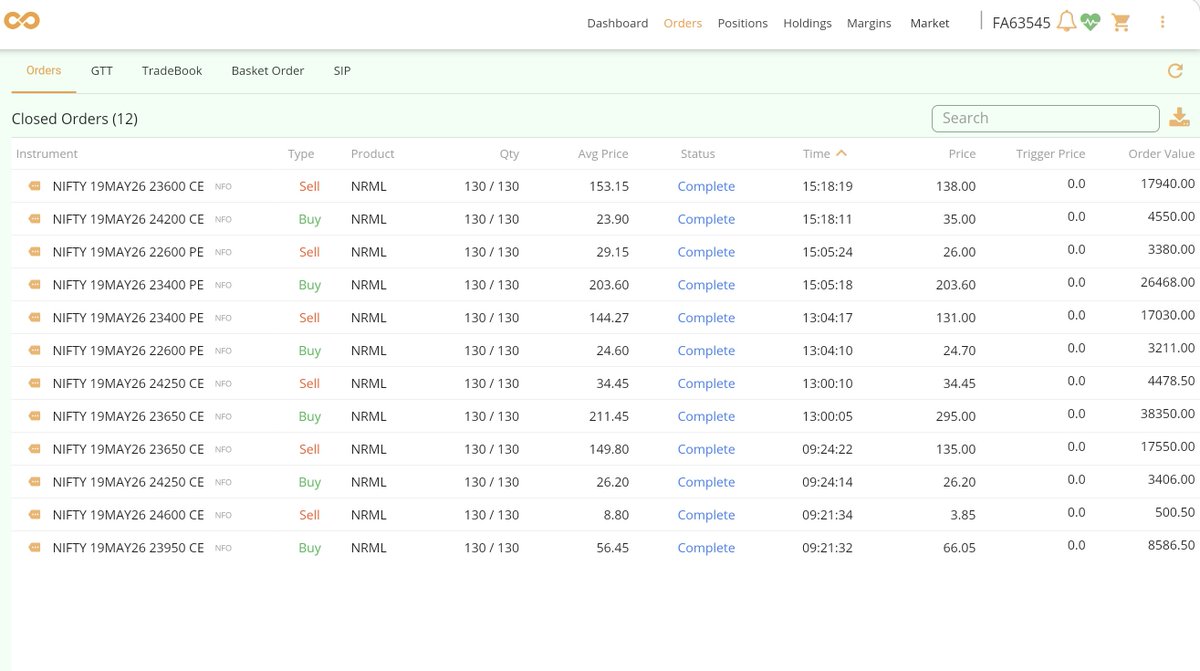Image resolution: width=1200 pixels, height=671 pixels.
Task: Click Complete status of 24600 CE order
Action: point(706,515)
